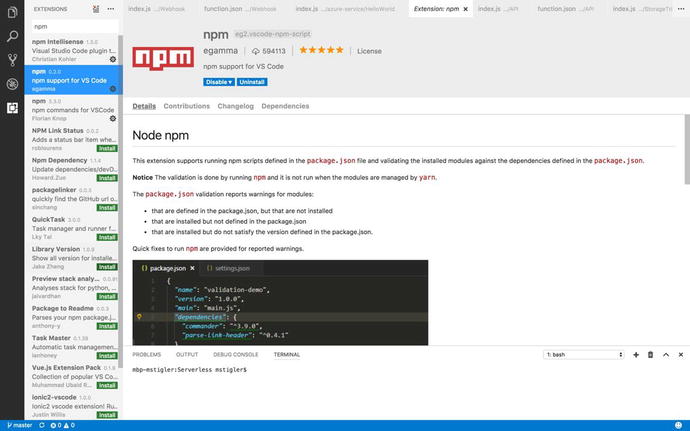Open the TERMINAL panel tab
The image size is (690, 431).
[287, 354]
